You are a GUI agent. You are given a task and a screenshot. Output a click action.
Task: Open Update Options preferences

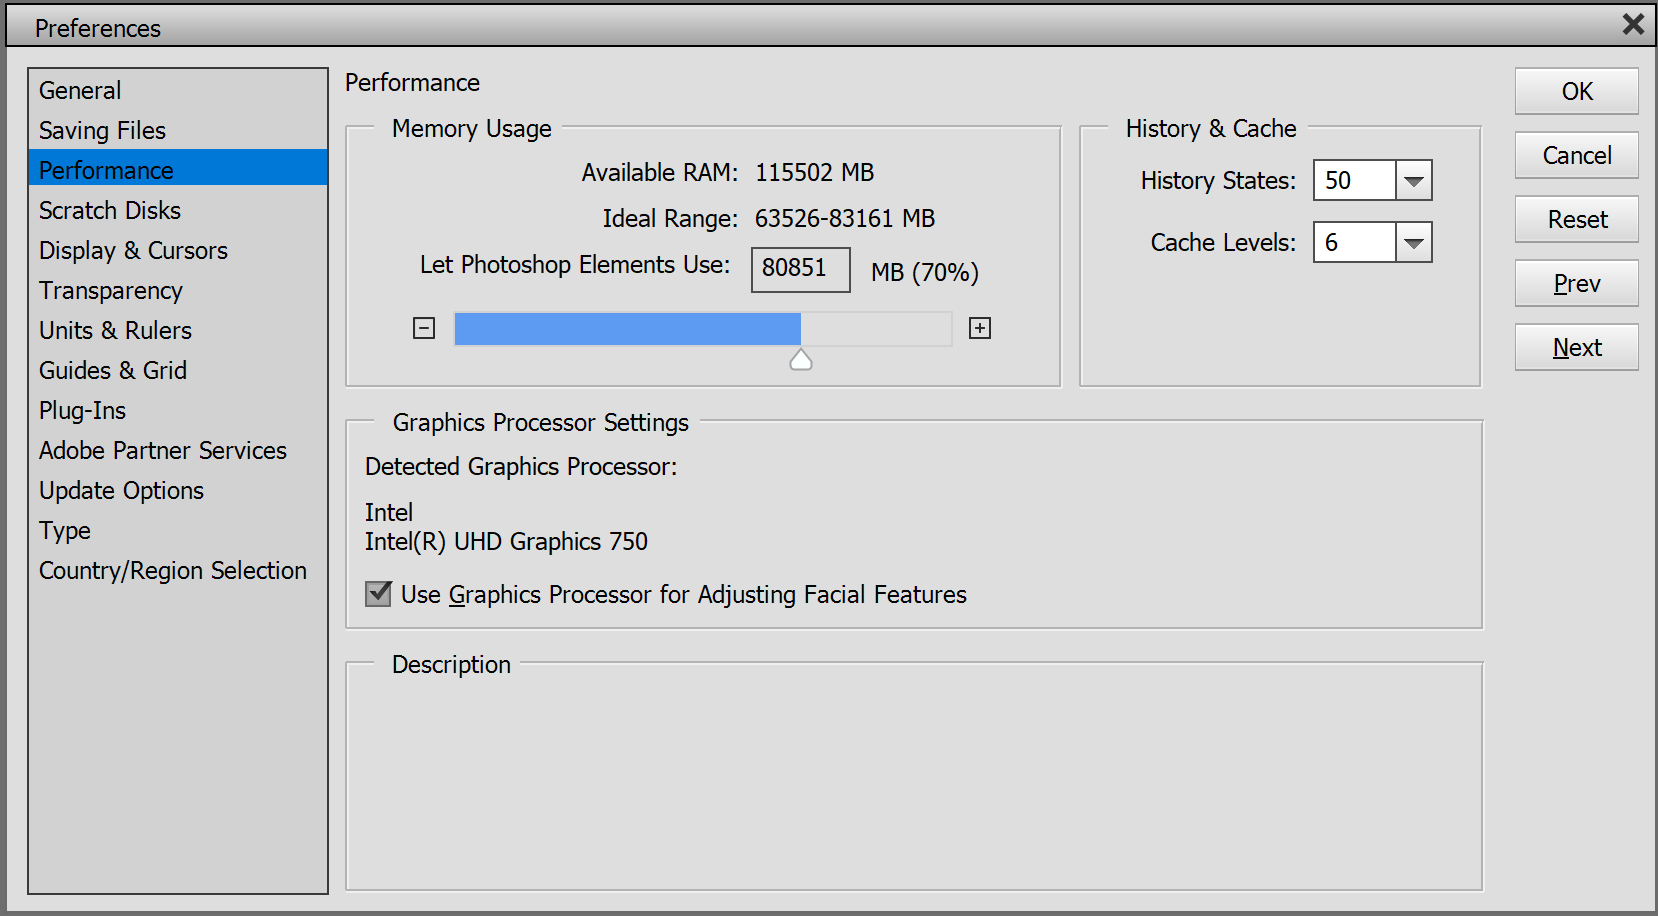click(120, 490)
